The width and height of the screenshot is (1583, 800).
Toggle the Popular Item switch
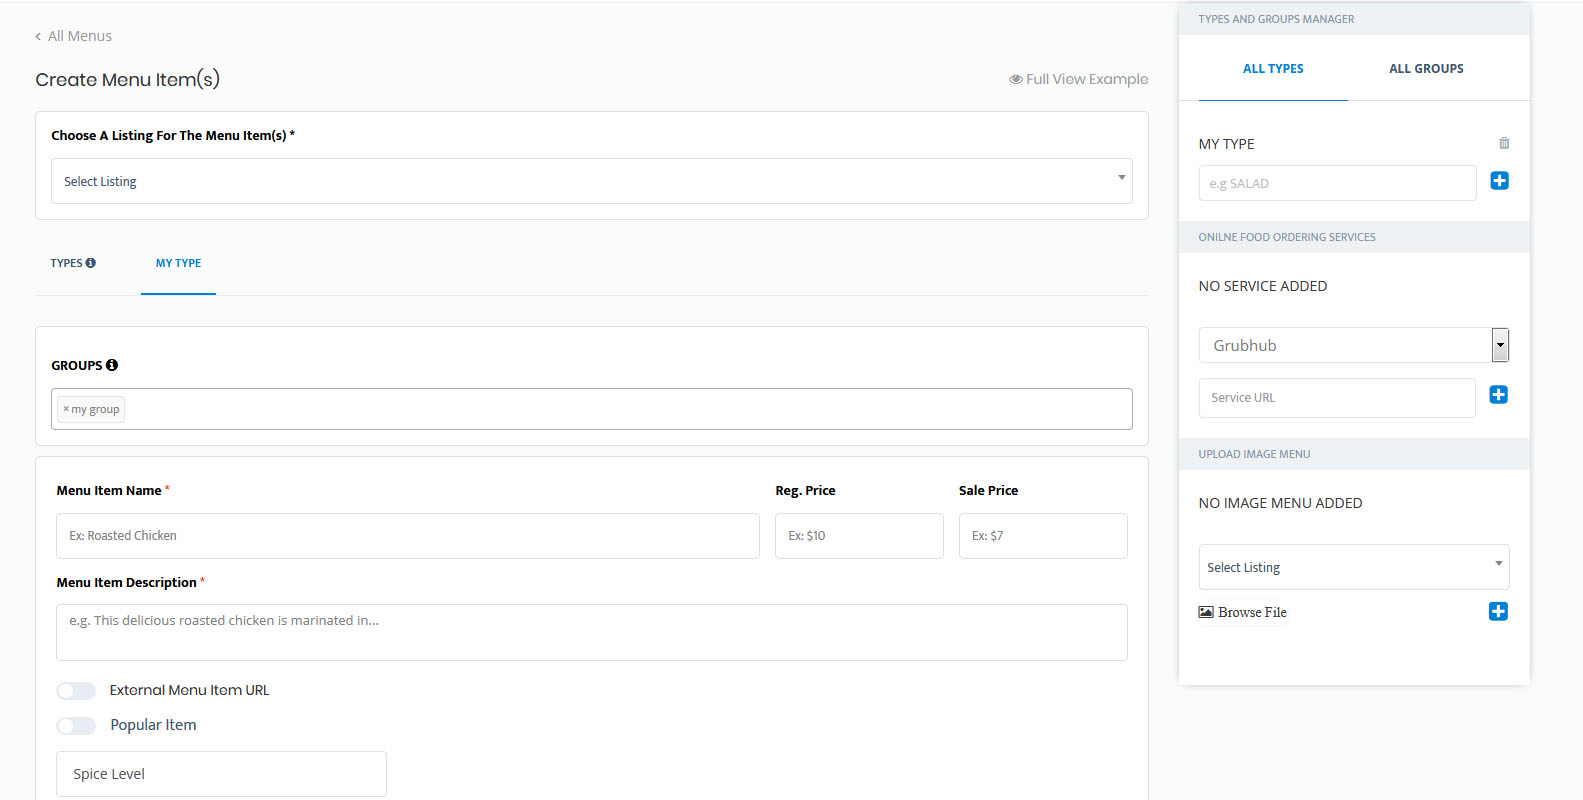tap(76, 726)
